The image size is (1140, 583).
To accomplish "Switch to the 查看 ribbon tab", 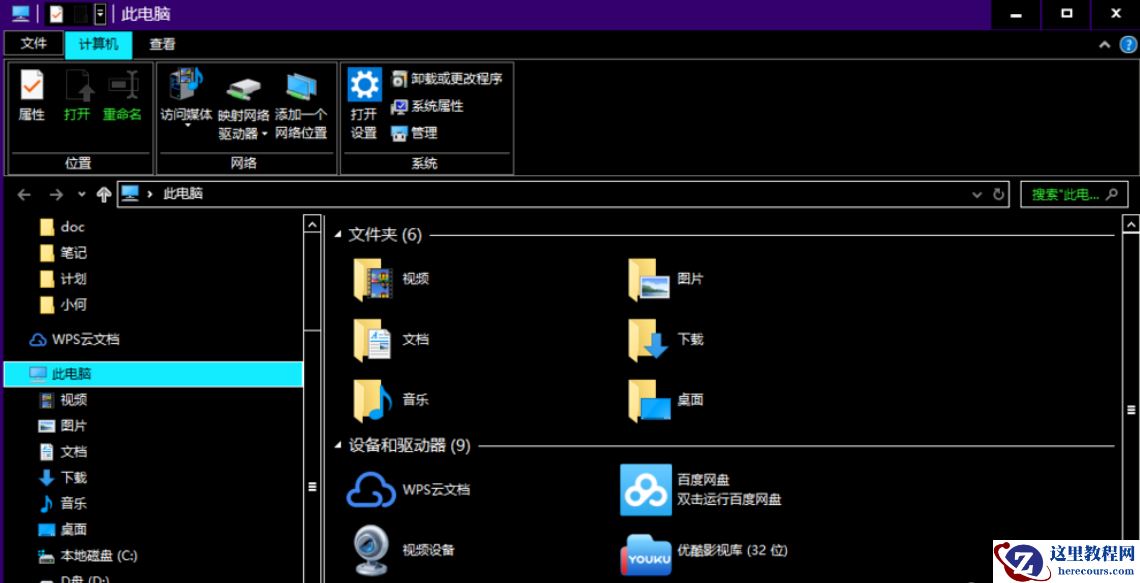I will pos(163,44).
